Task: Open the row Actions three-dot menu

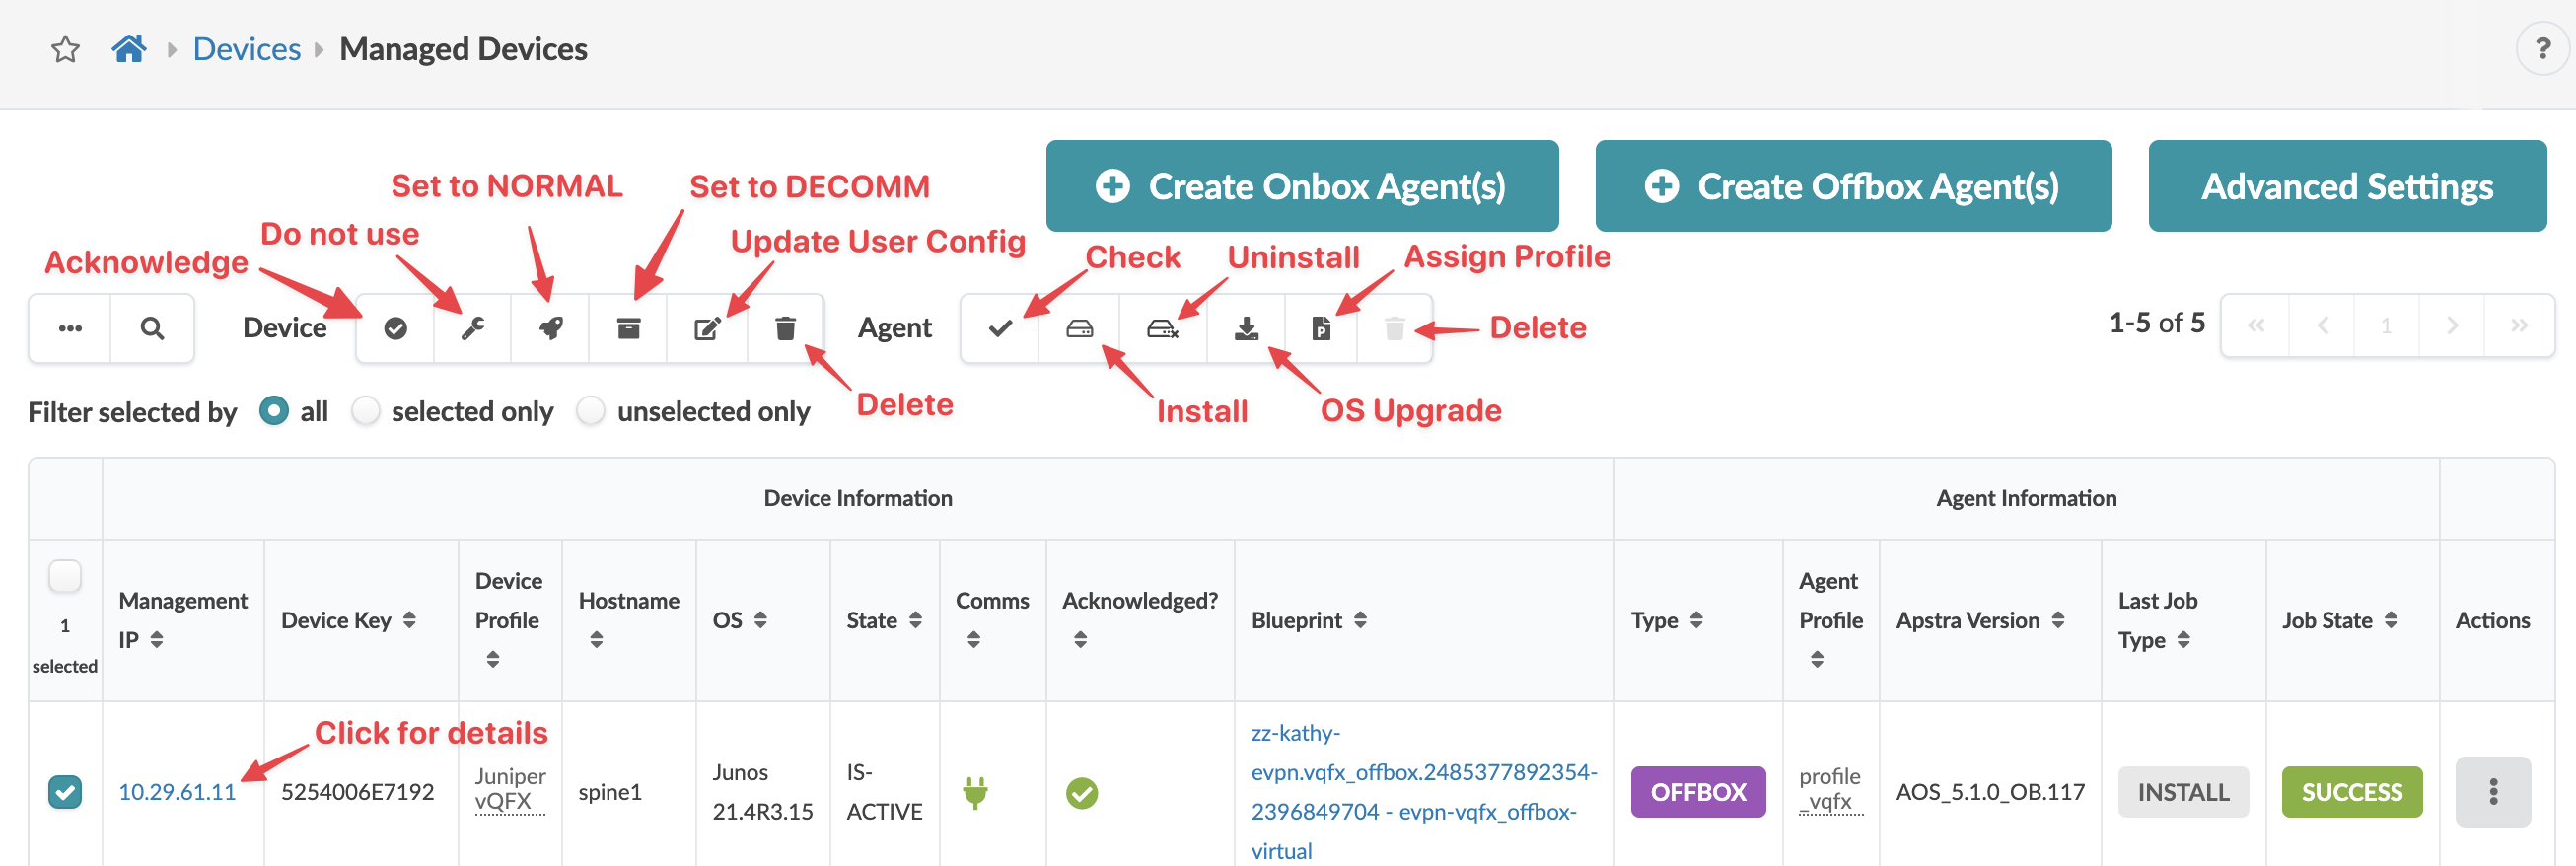Action: point(2492,791)
